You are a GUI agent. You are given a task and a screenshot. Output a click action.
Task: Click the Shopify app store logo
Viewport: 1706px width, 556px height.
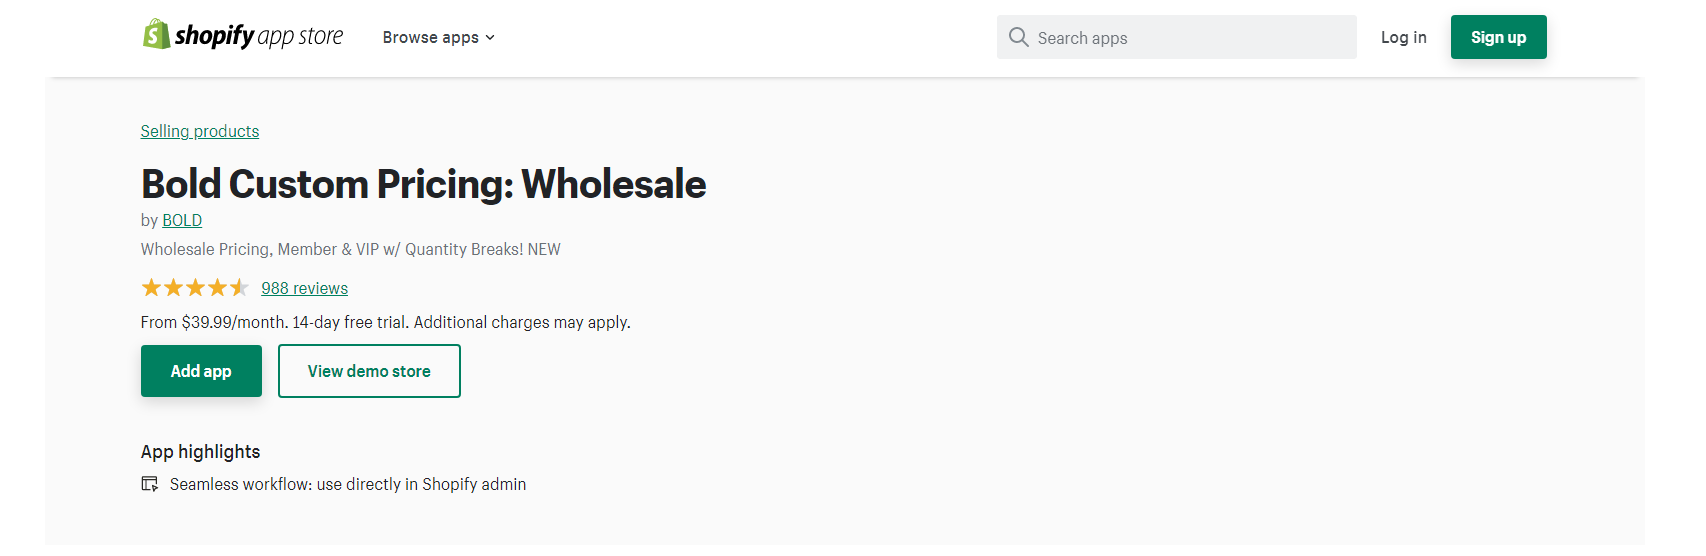pos(242,36)
